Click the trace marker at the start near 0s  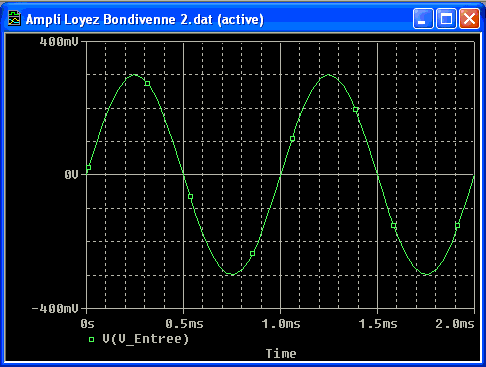tap(88, 168)
